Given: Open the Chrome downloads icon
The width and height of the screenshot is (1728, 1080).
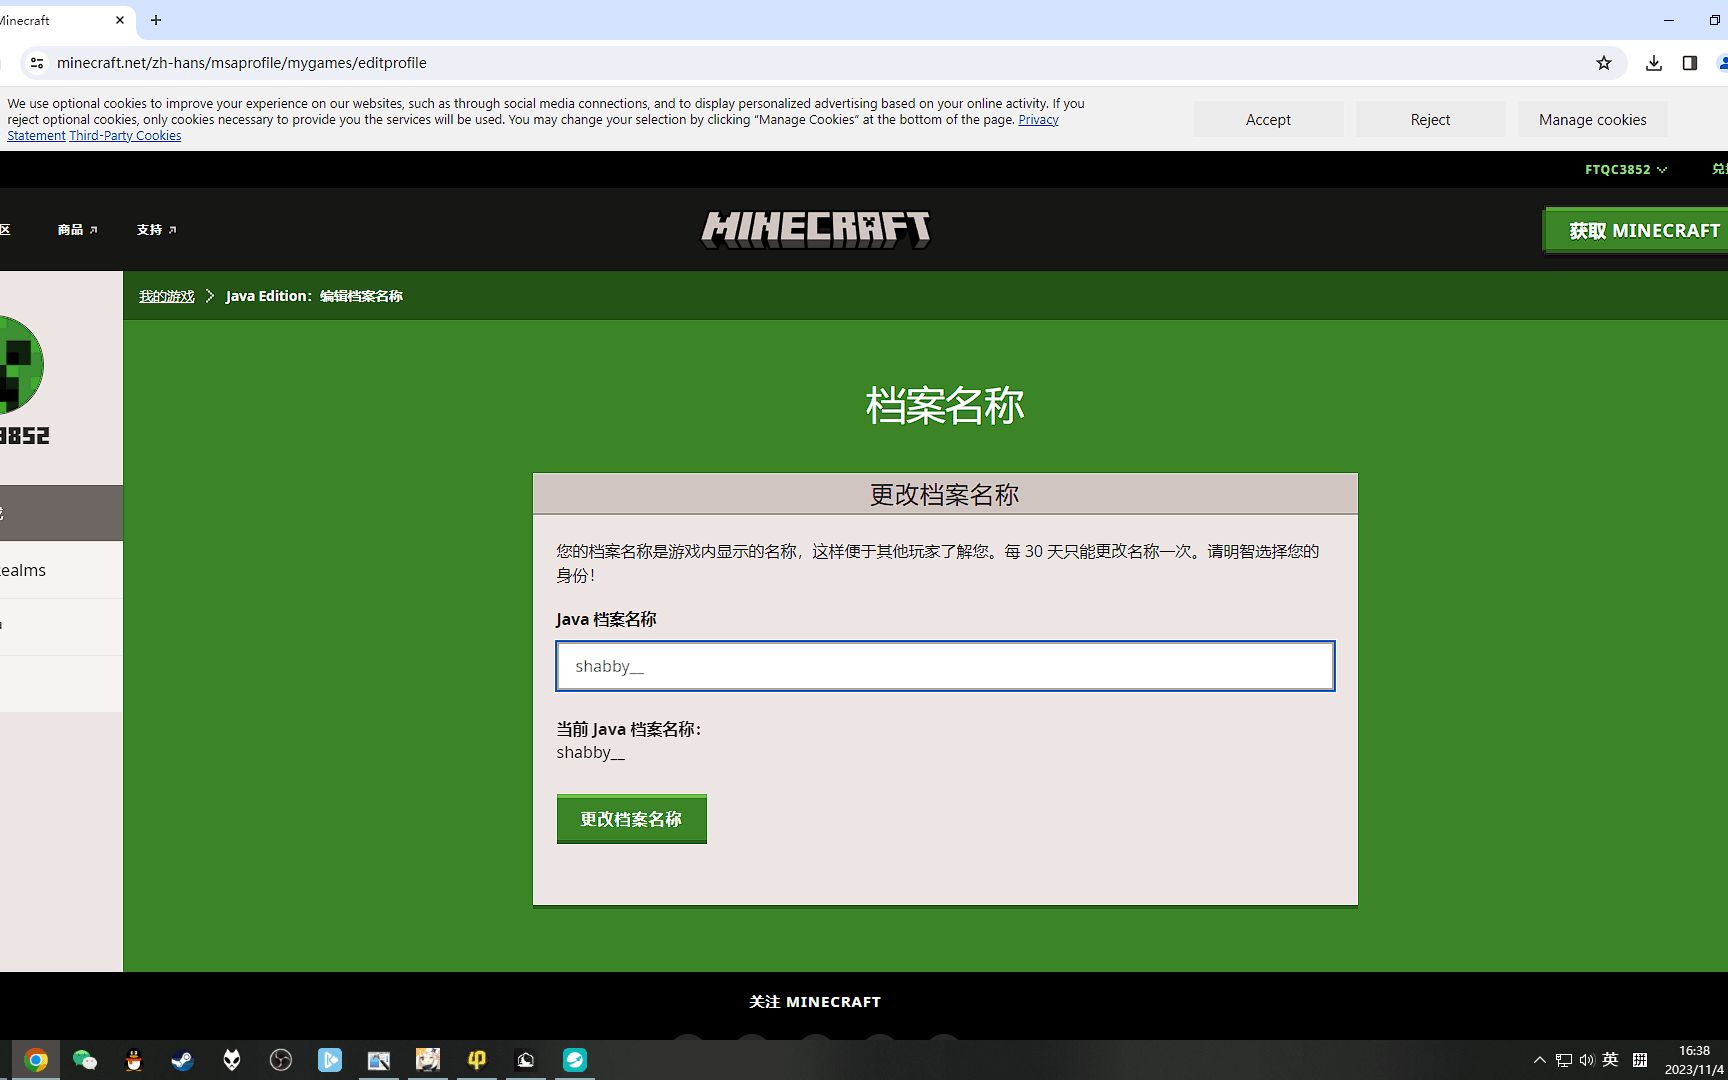Looking at the screenshot, I should 1654,63.
